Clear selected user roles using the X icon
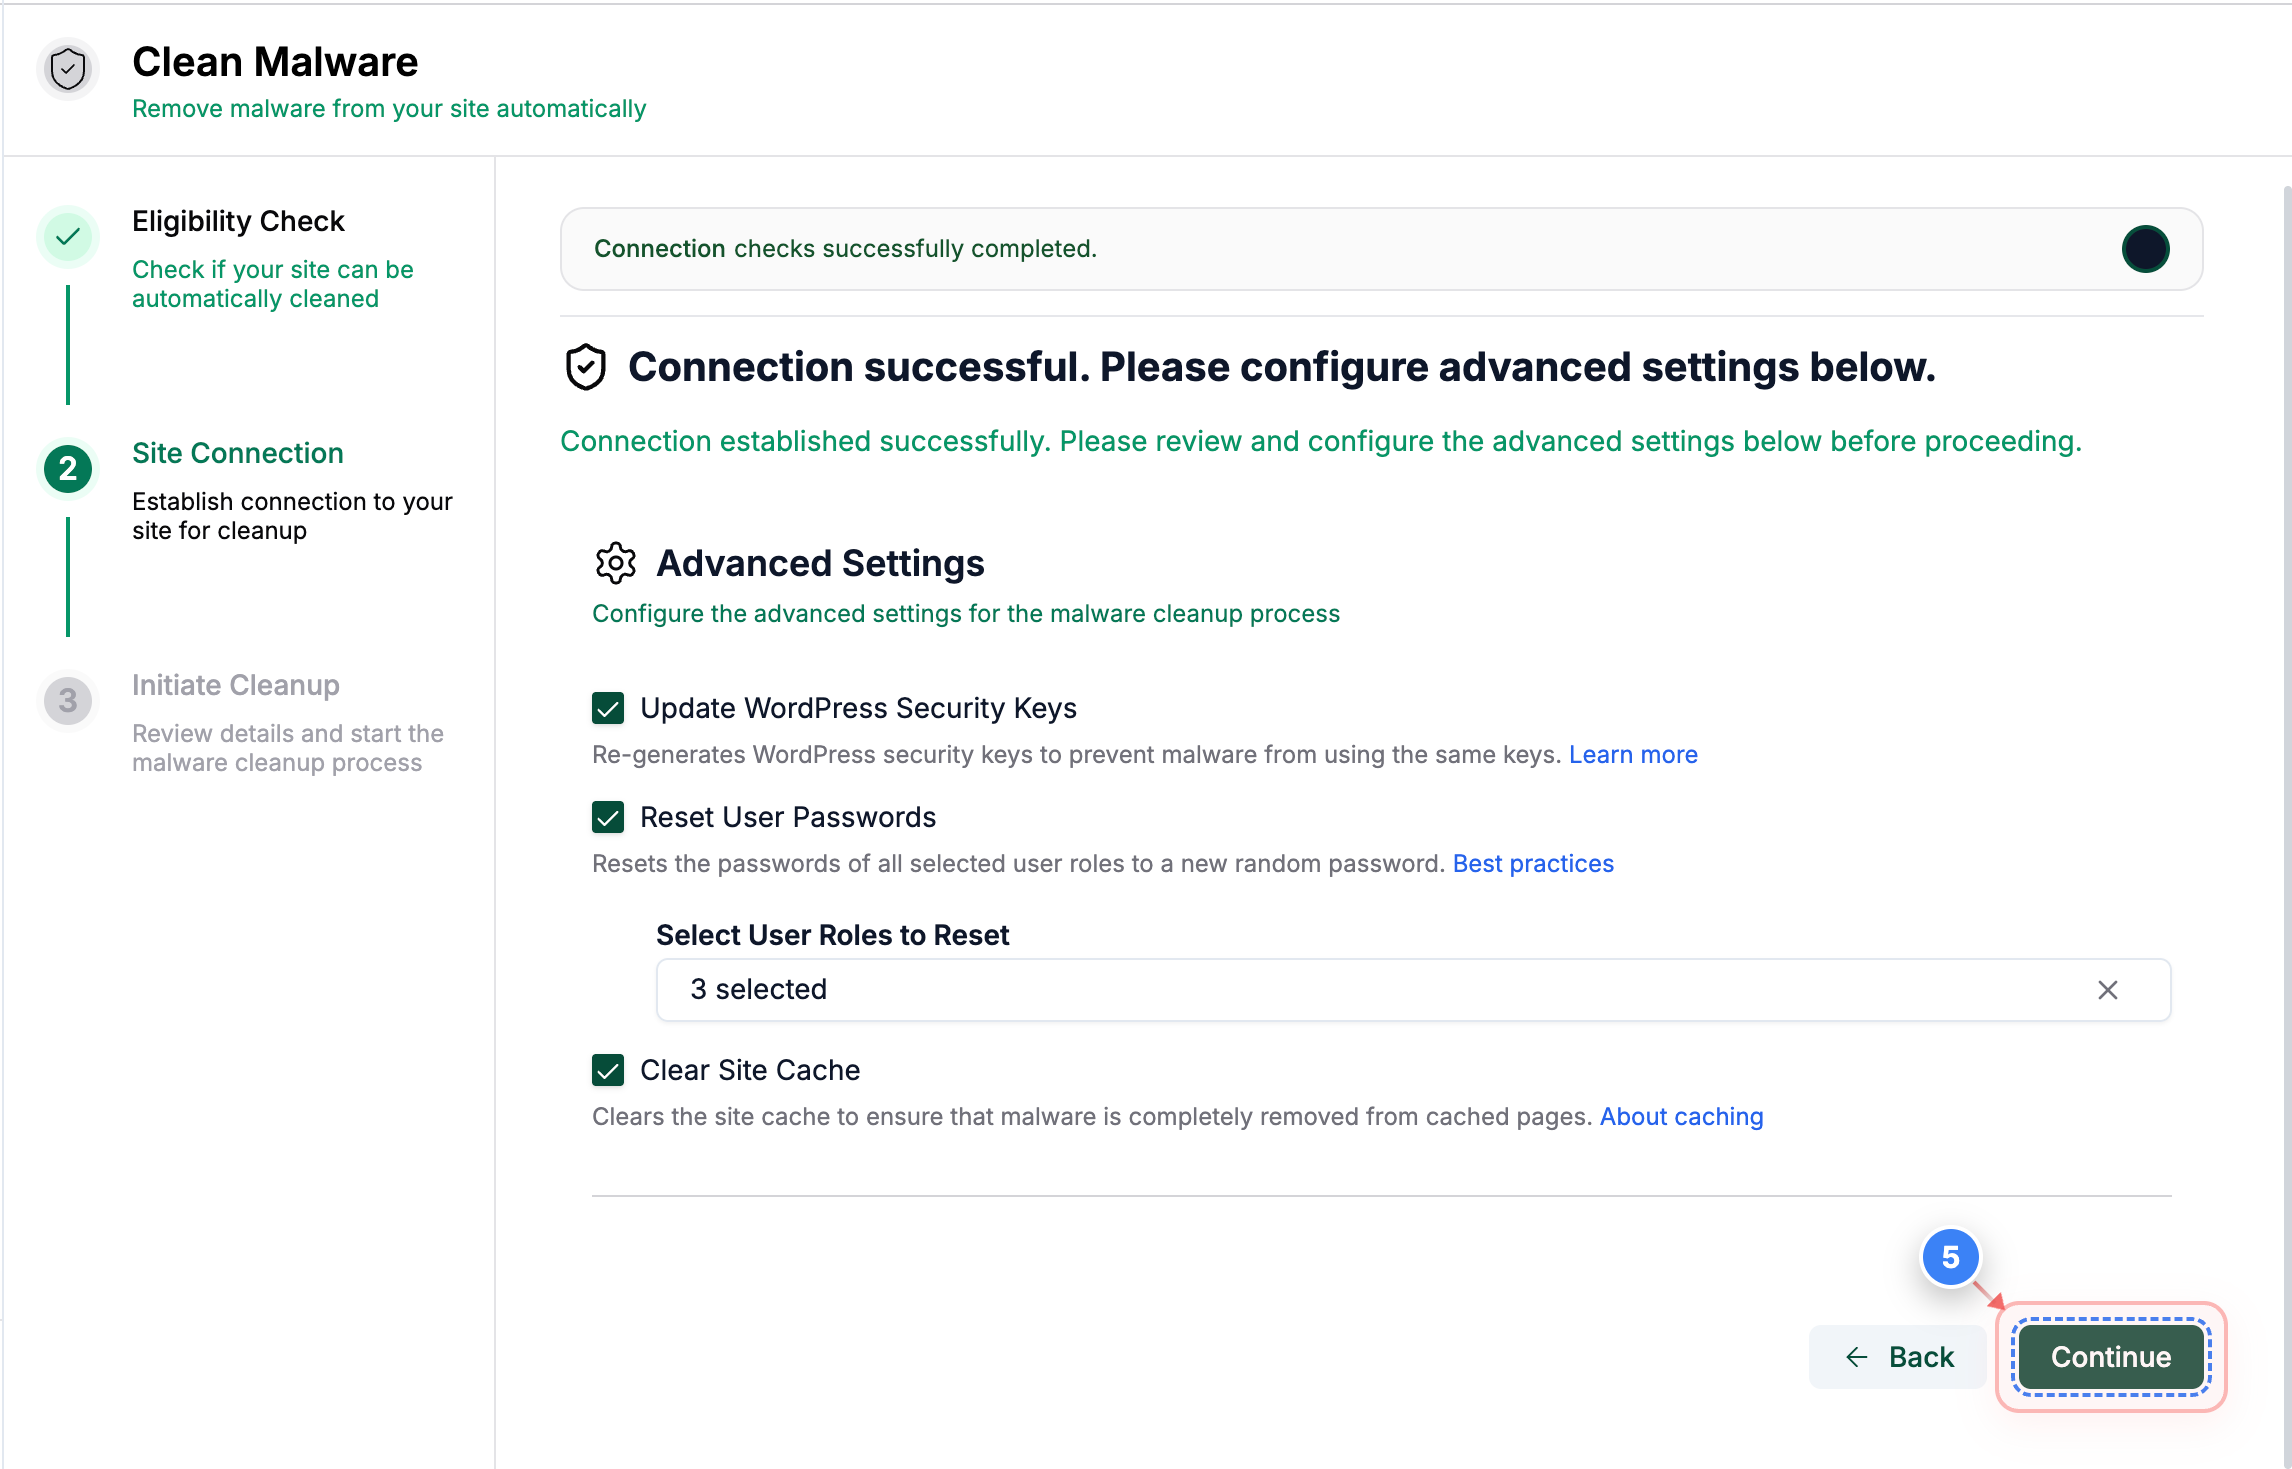This screenshot has height=1469, width=2292. (x=2108, y=990)
